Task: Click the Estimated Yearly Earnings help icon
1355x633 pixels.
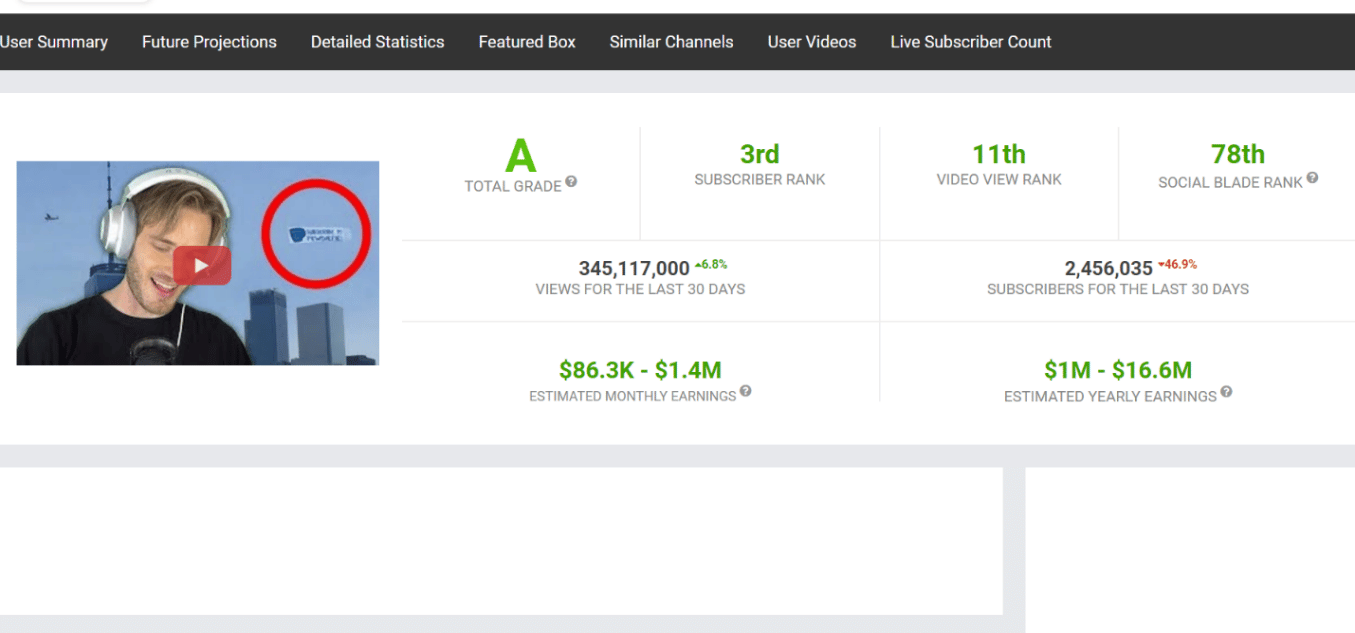Action: click(x=1226, y=394)
